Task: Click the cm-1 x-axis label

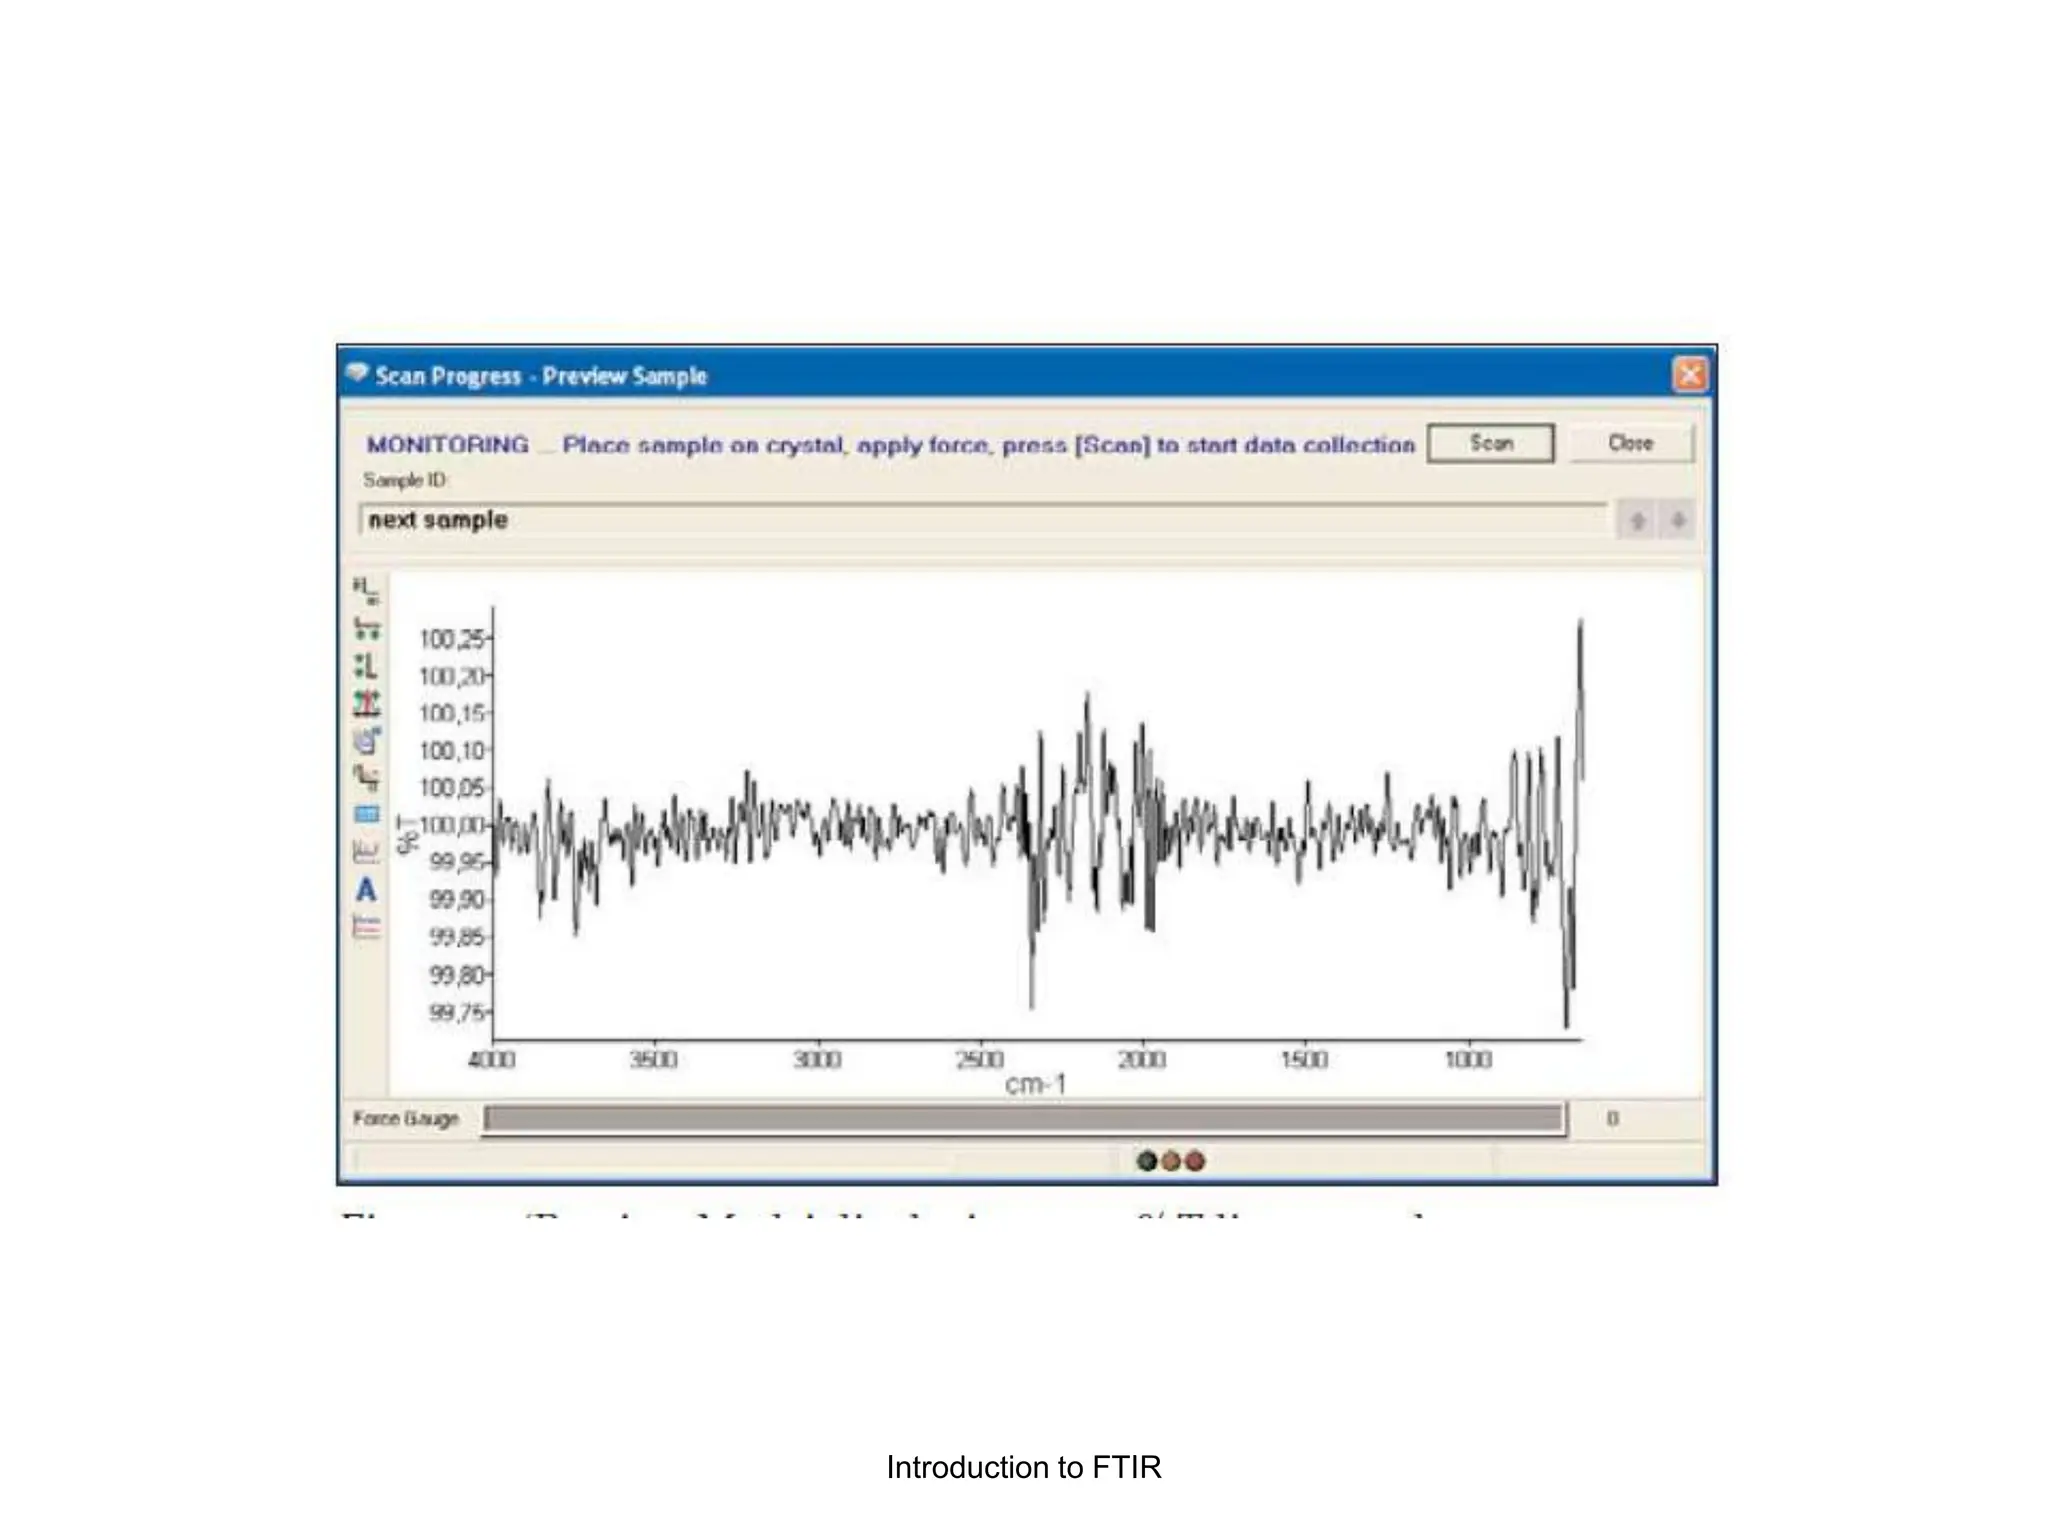Action: (1036, 1084)
